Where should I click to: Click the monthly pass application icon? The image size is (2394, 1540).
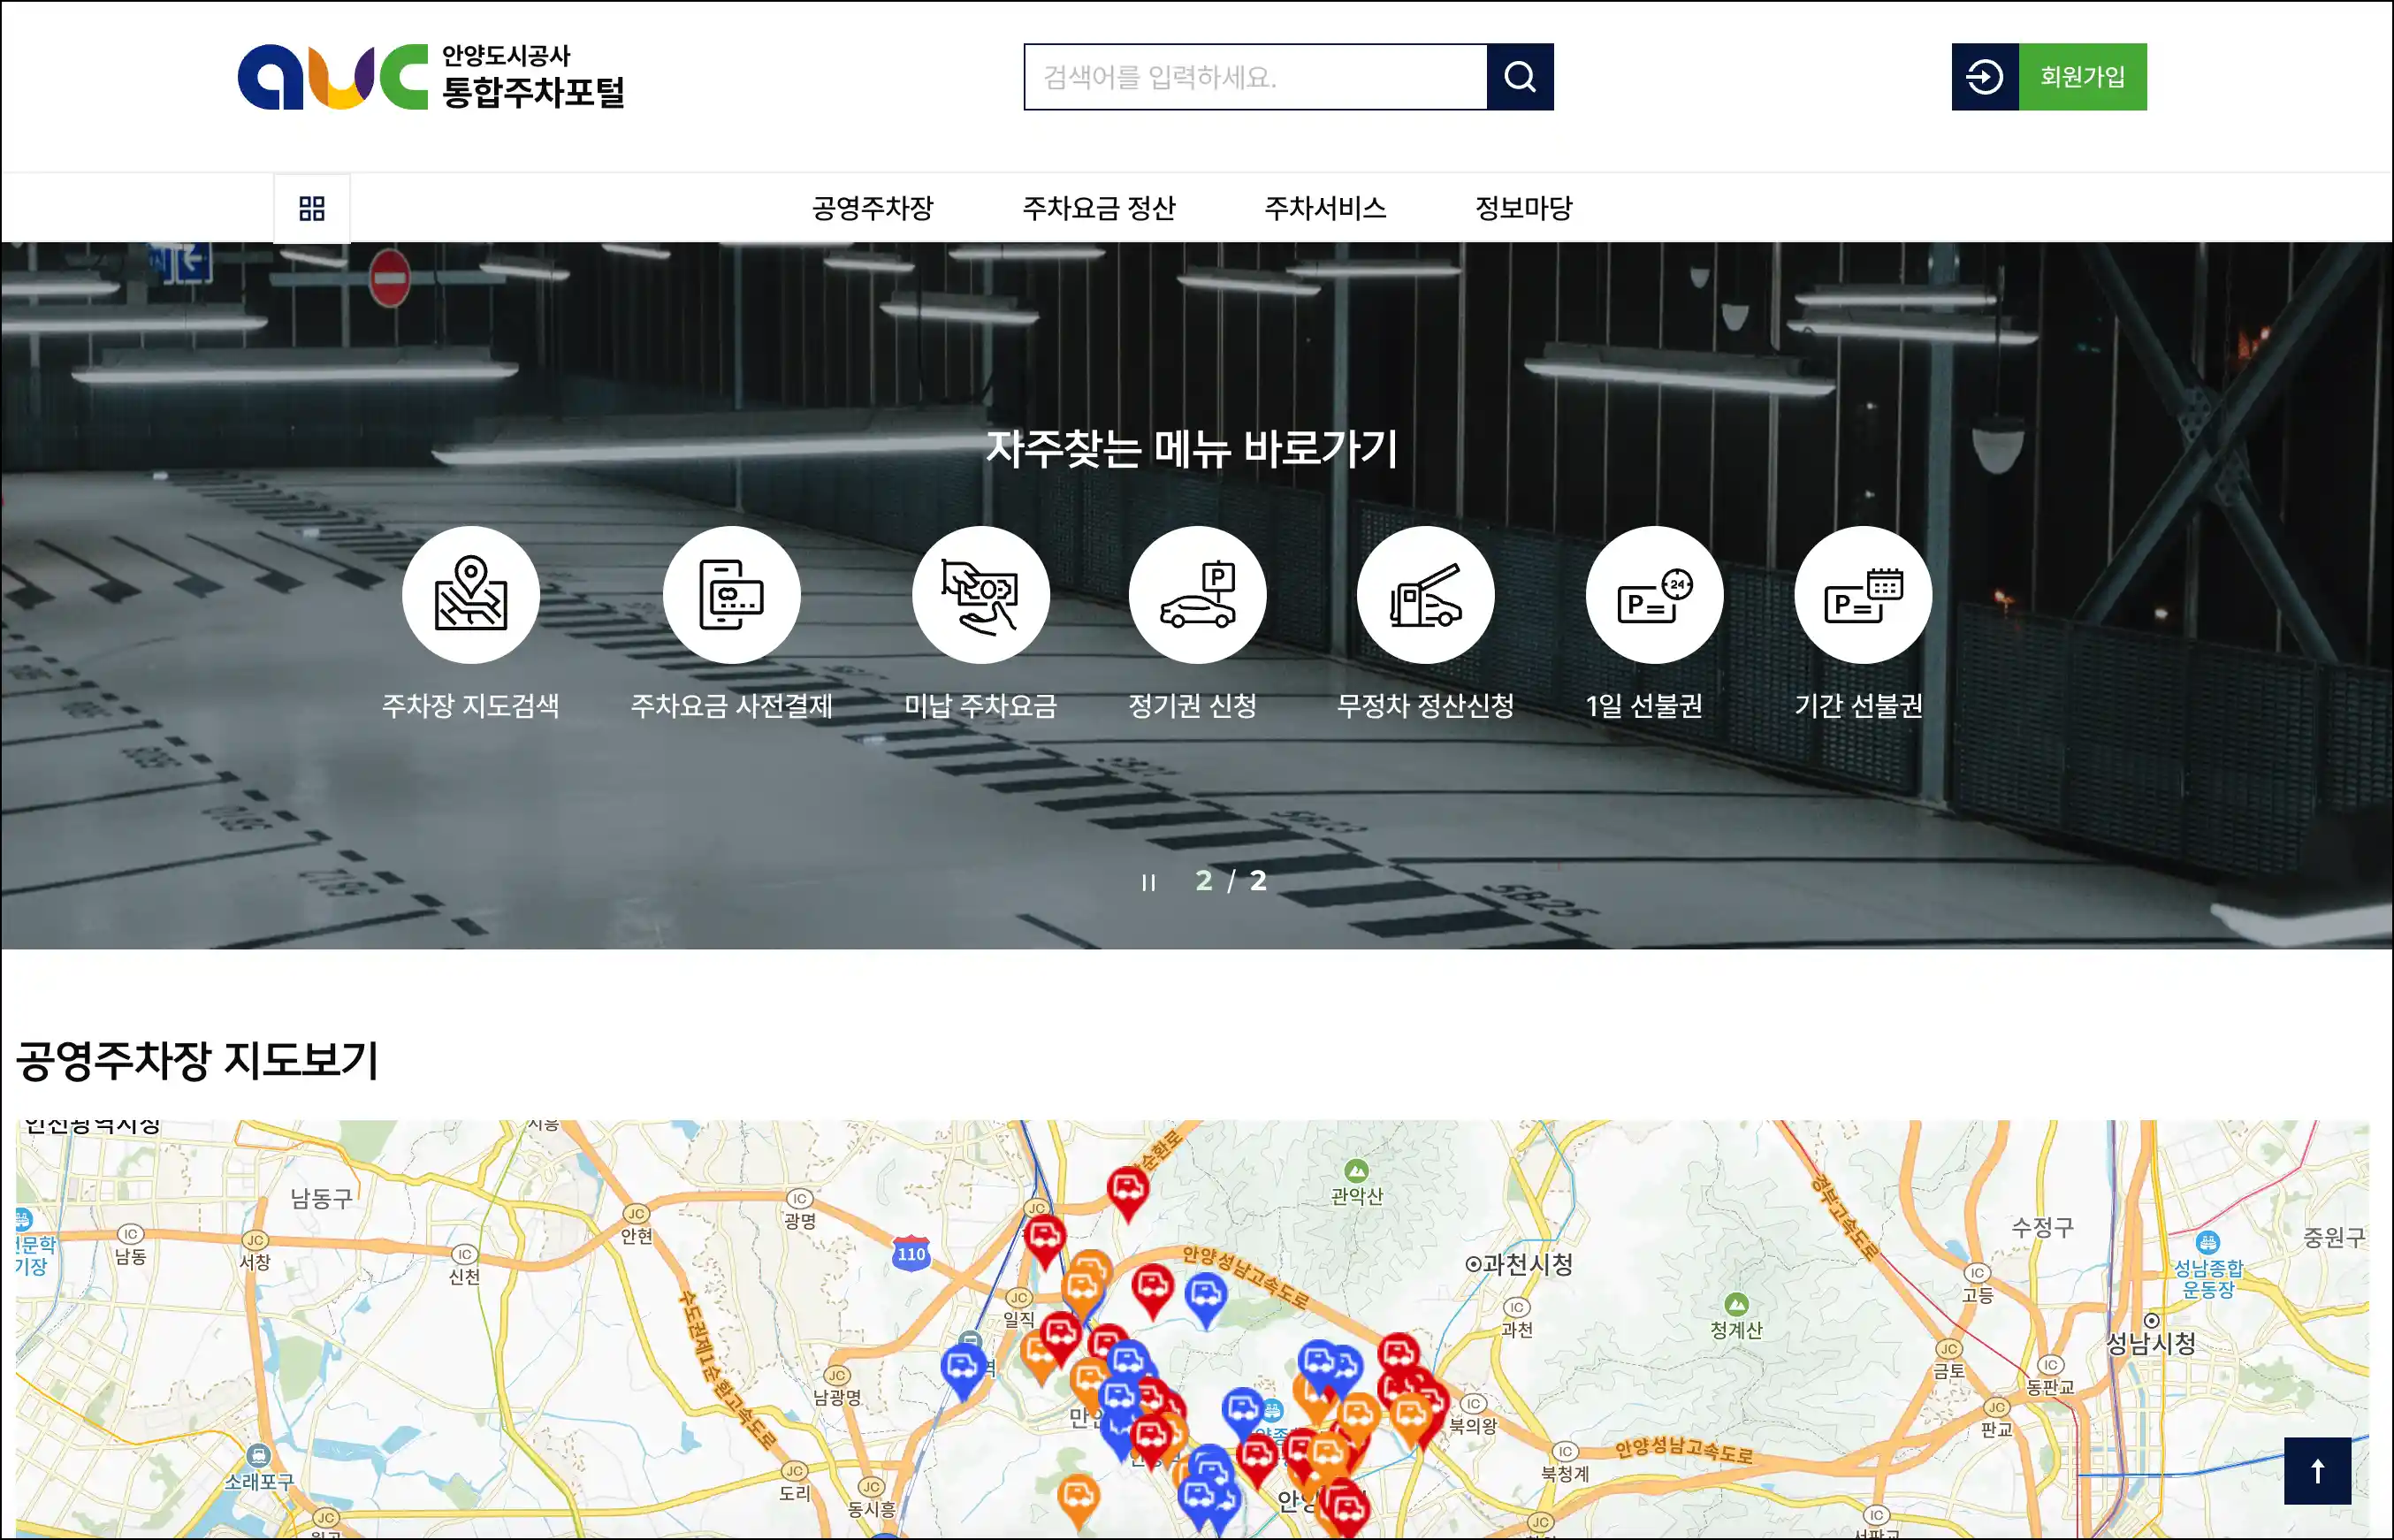(1197, 595)
